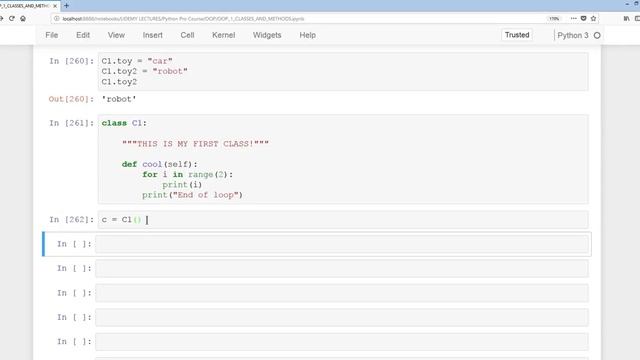This screenshot has width=640, height=360.
Task: Close the CLASSES_AND_METHODS browser tab
Action: pyautogui.click(x=55, y=6)
